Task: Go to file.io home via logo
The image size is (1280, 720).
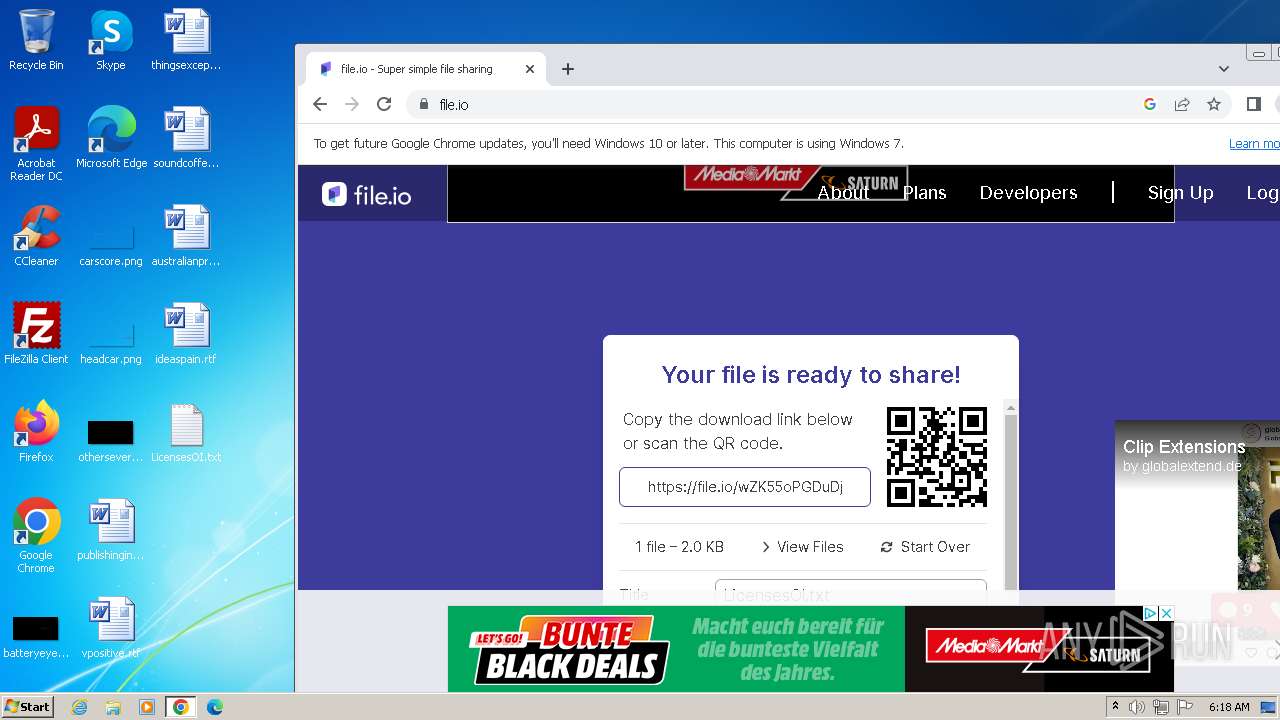Action: tap(366, 195)
